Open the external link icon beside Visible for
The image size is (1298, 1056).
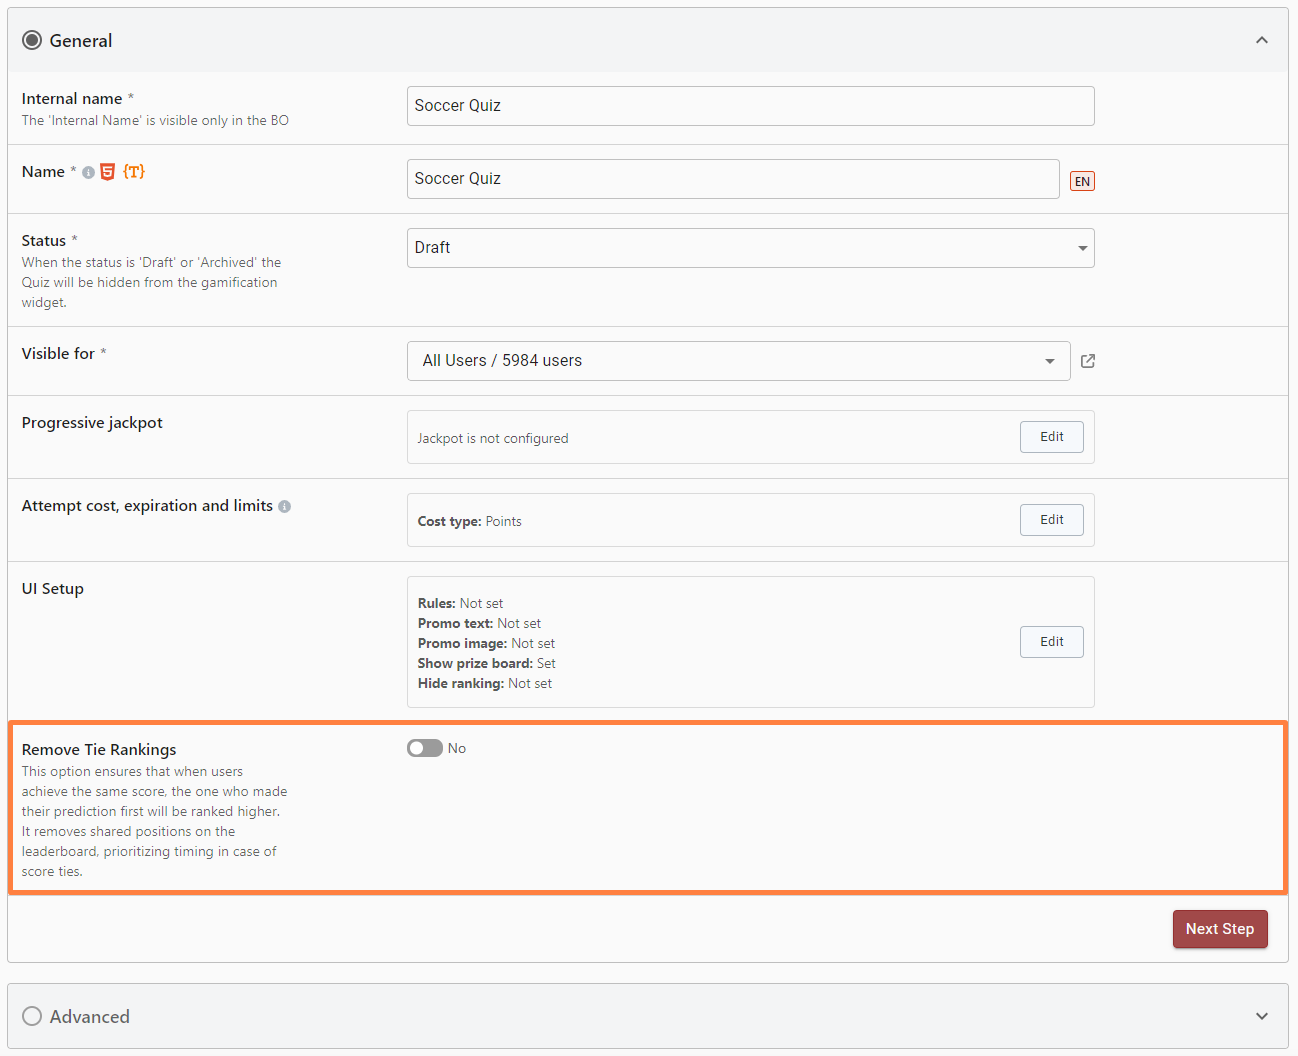(x=1088, y=361)
